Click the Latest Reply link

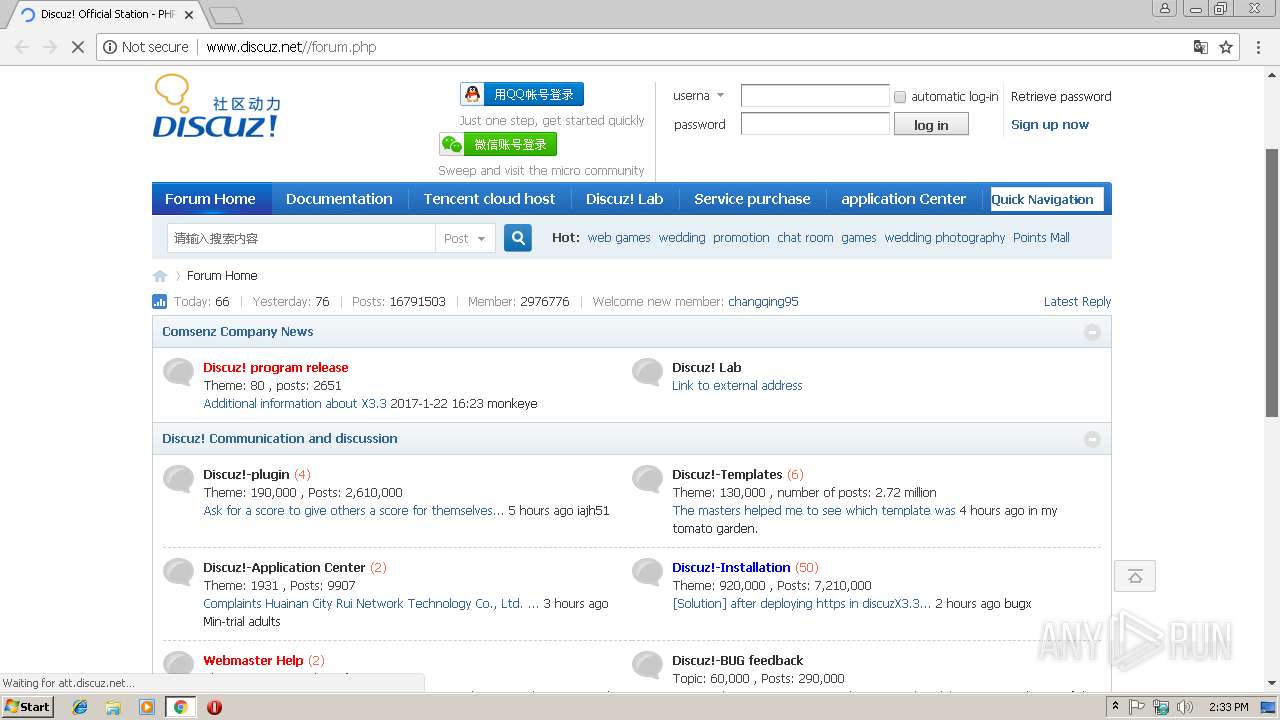[1077, 302]
